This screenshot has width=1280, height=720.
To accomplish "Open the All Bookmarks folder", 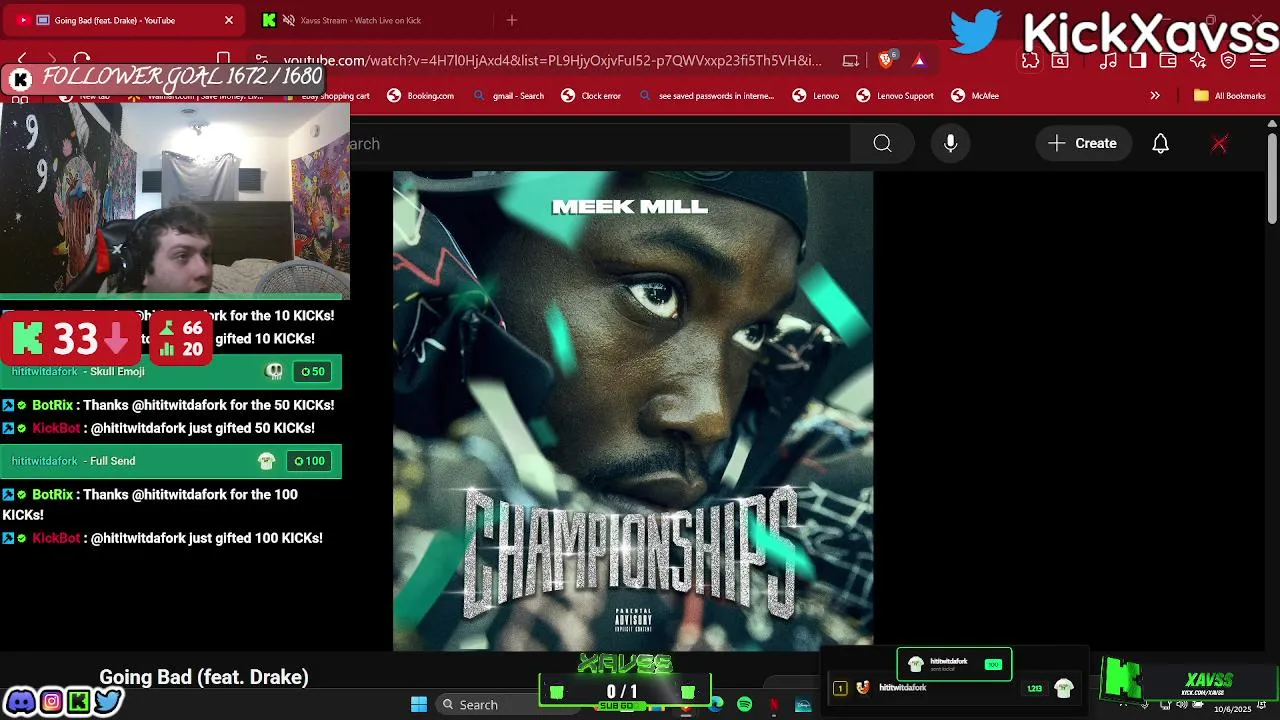I will [x=1230, y=96].
